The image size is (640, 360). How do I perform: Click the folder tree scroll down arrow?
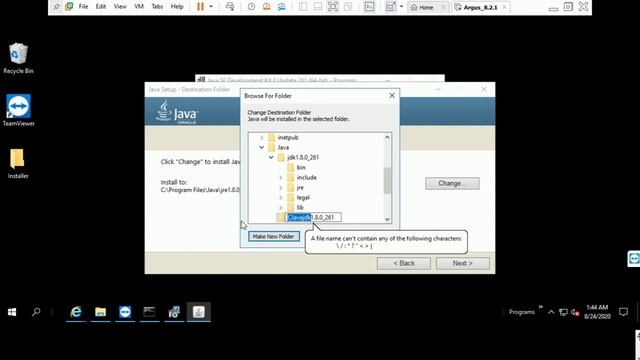(x=387, y=219)
